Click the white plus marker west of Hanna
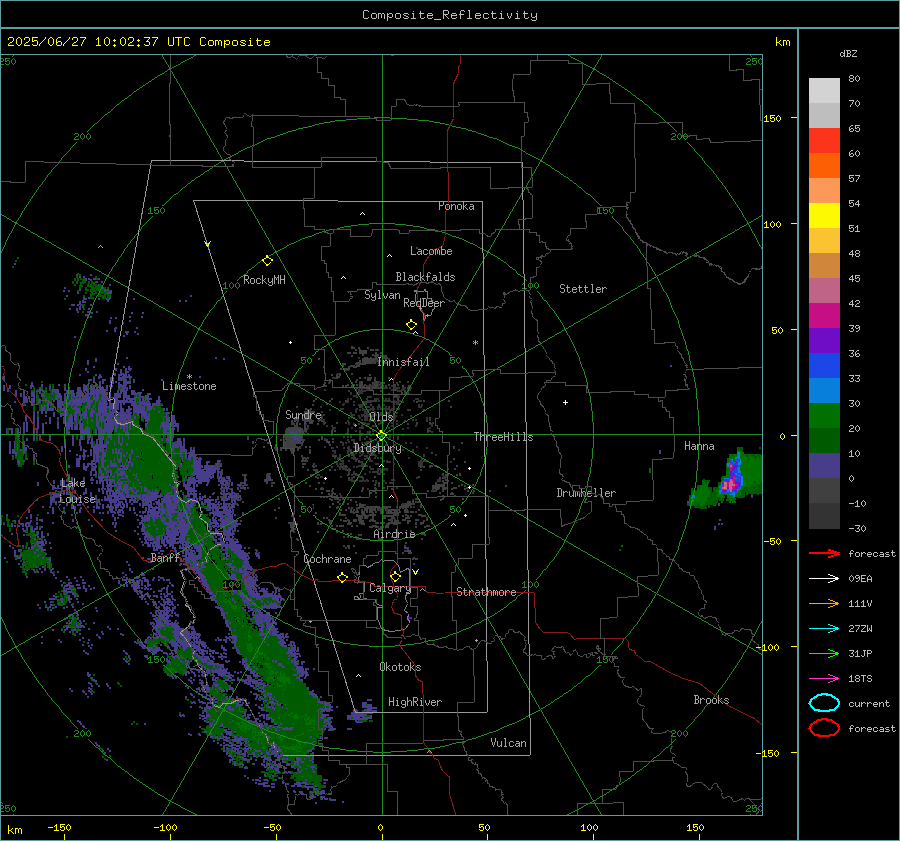The image size is (900, 841). [565, 402]
